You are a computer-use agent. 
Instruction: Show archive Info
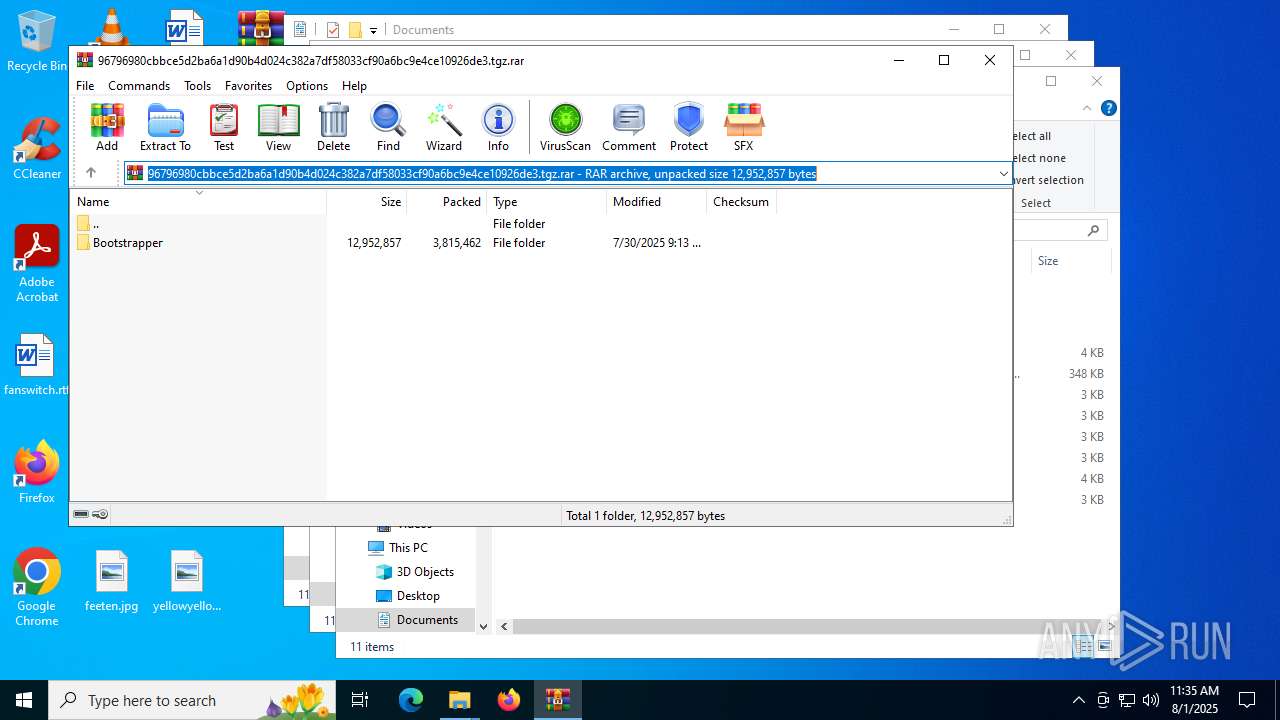pyautogui.click(x=498, y=127)
